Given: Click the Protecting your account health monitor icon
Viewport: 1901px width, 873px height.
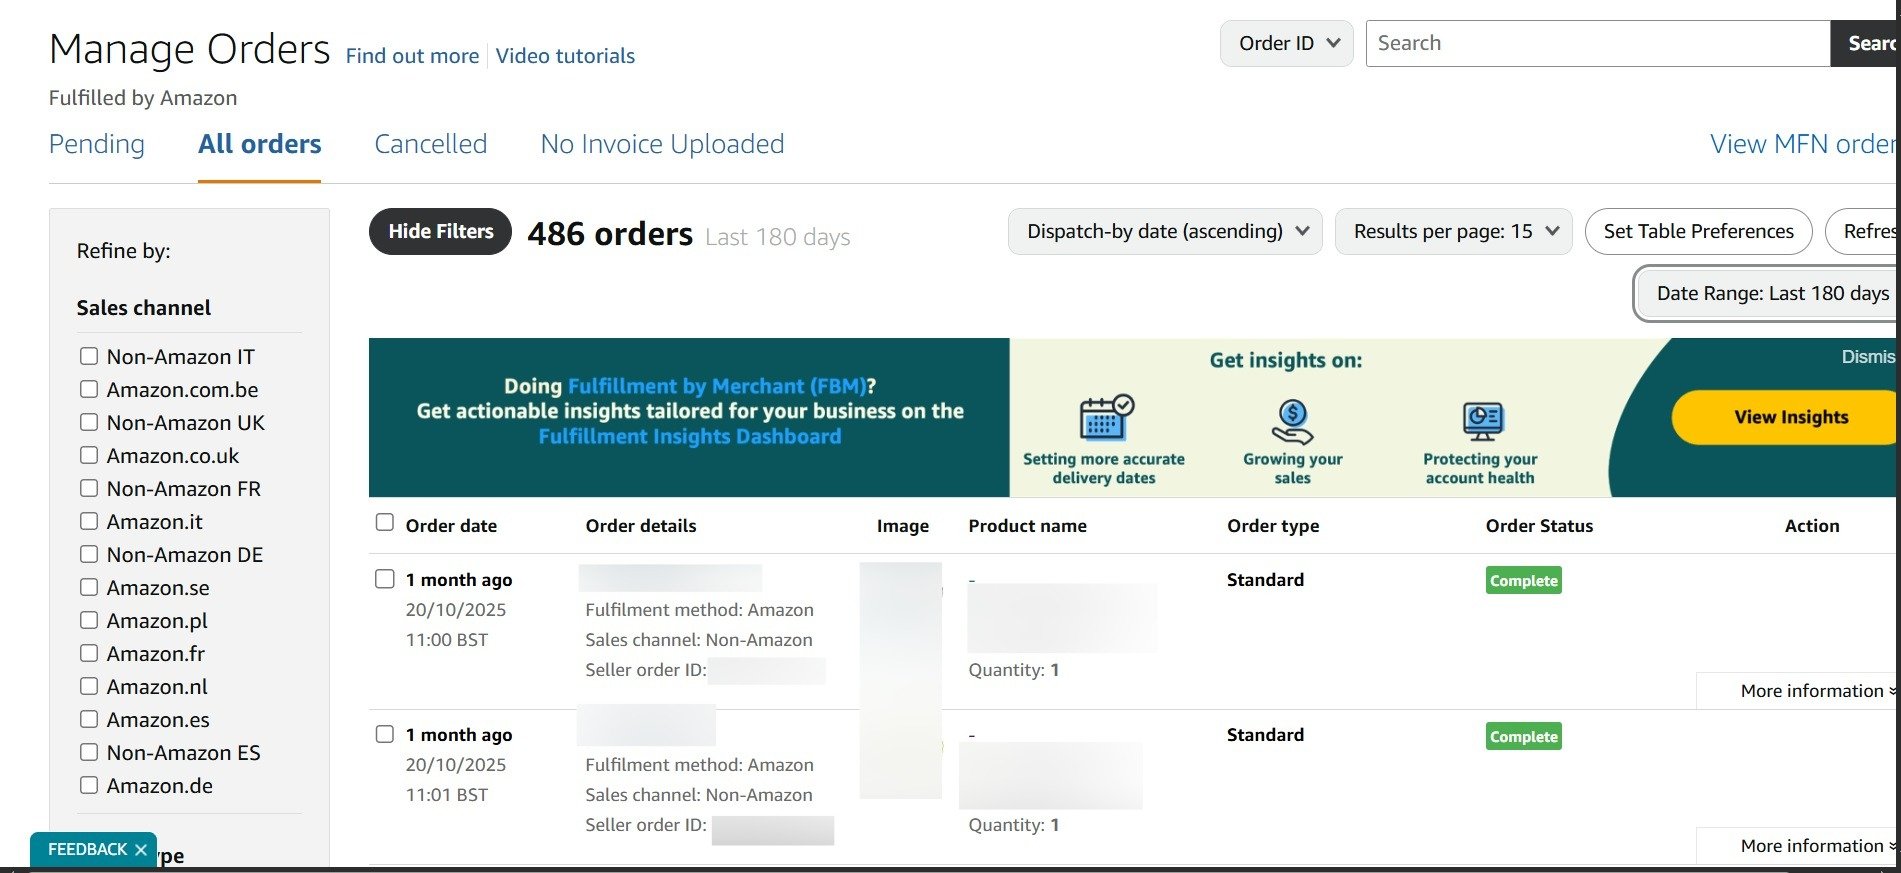Looking at the screenshot, I should click(1481, 420).
